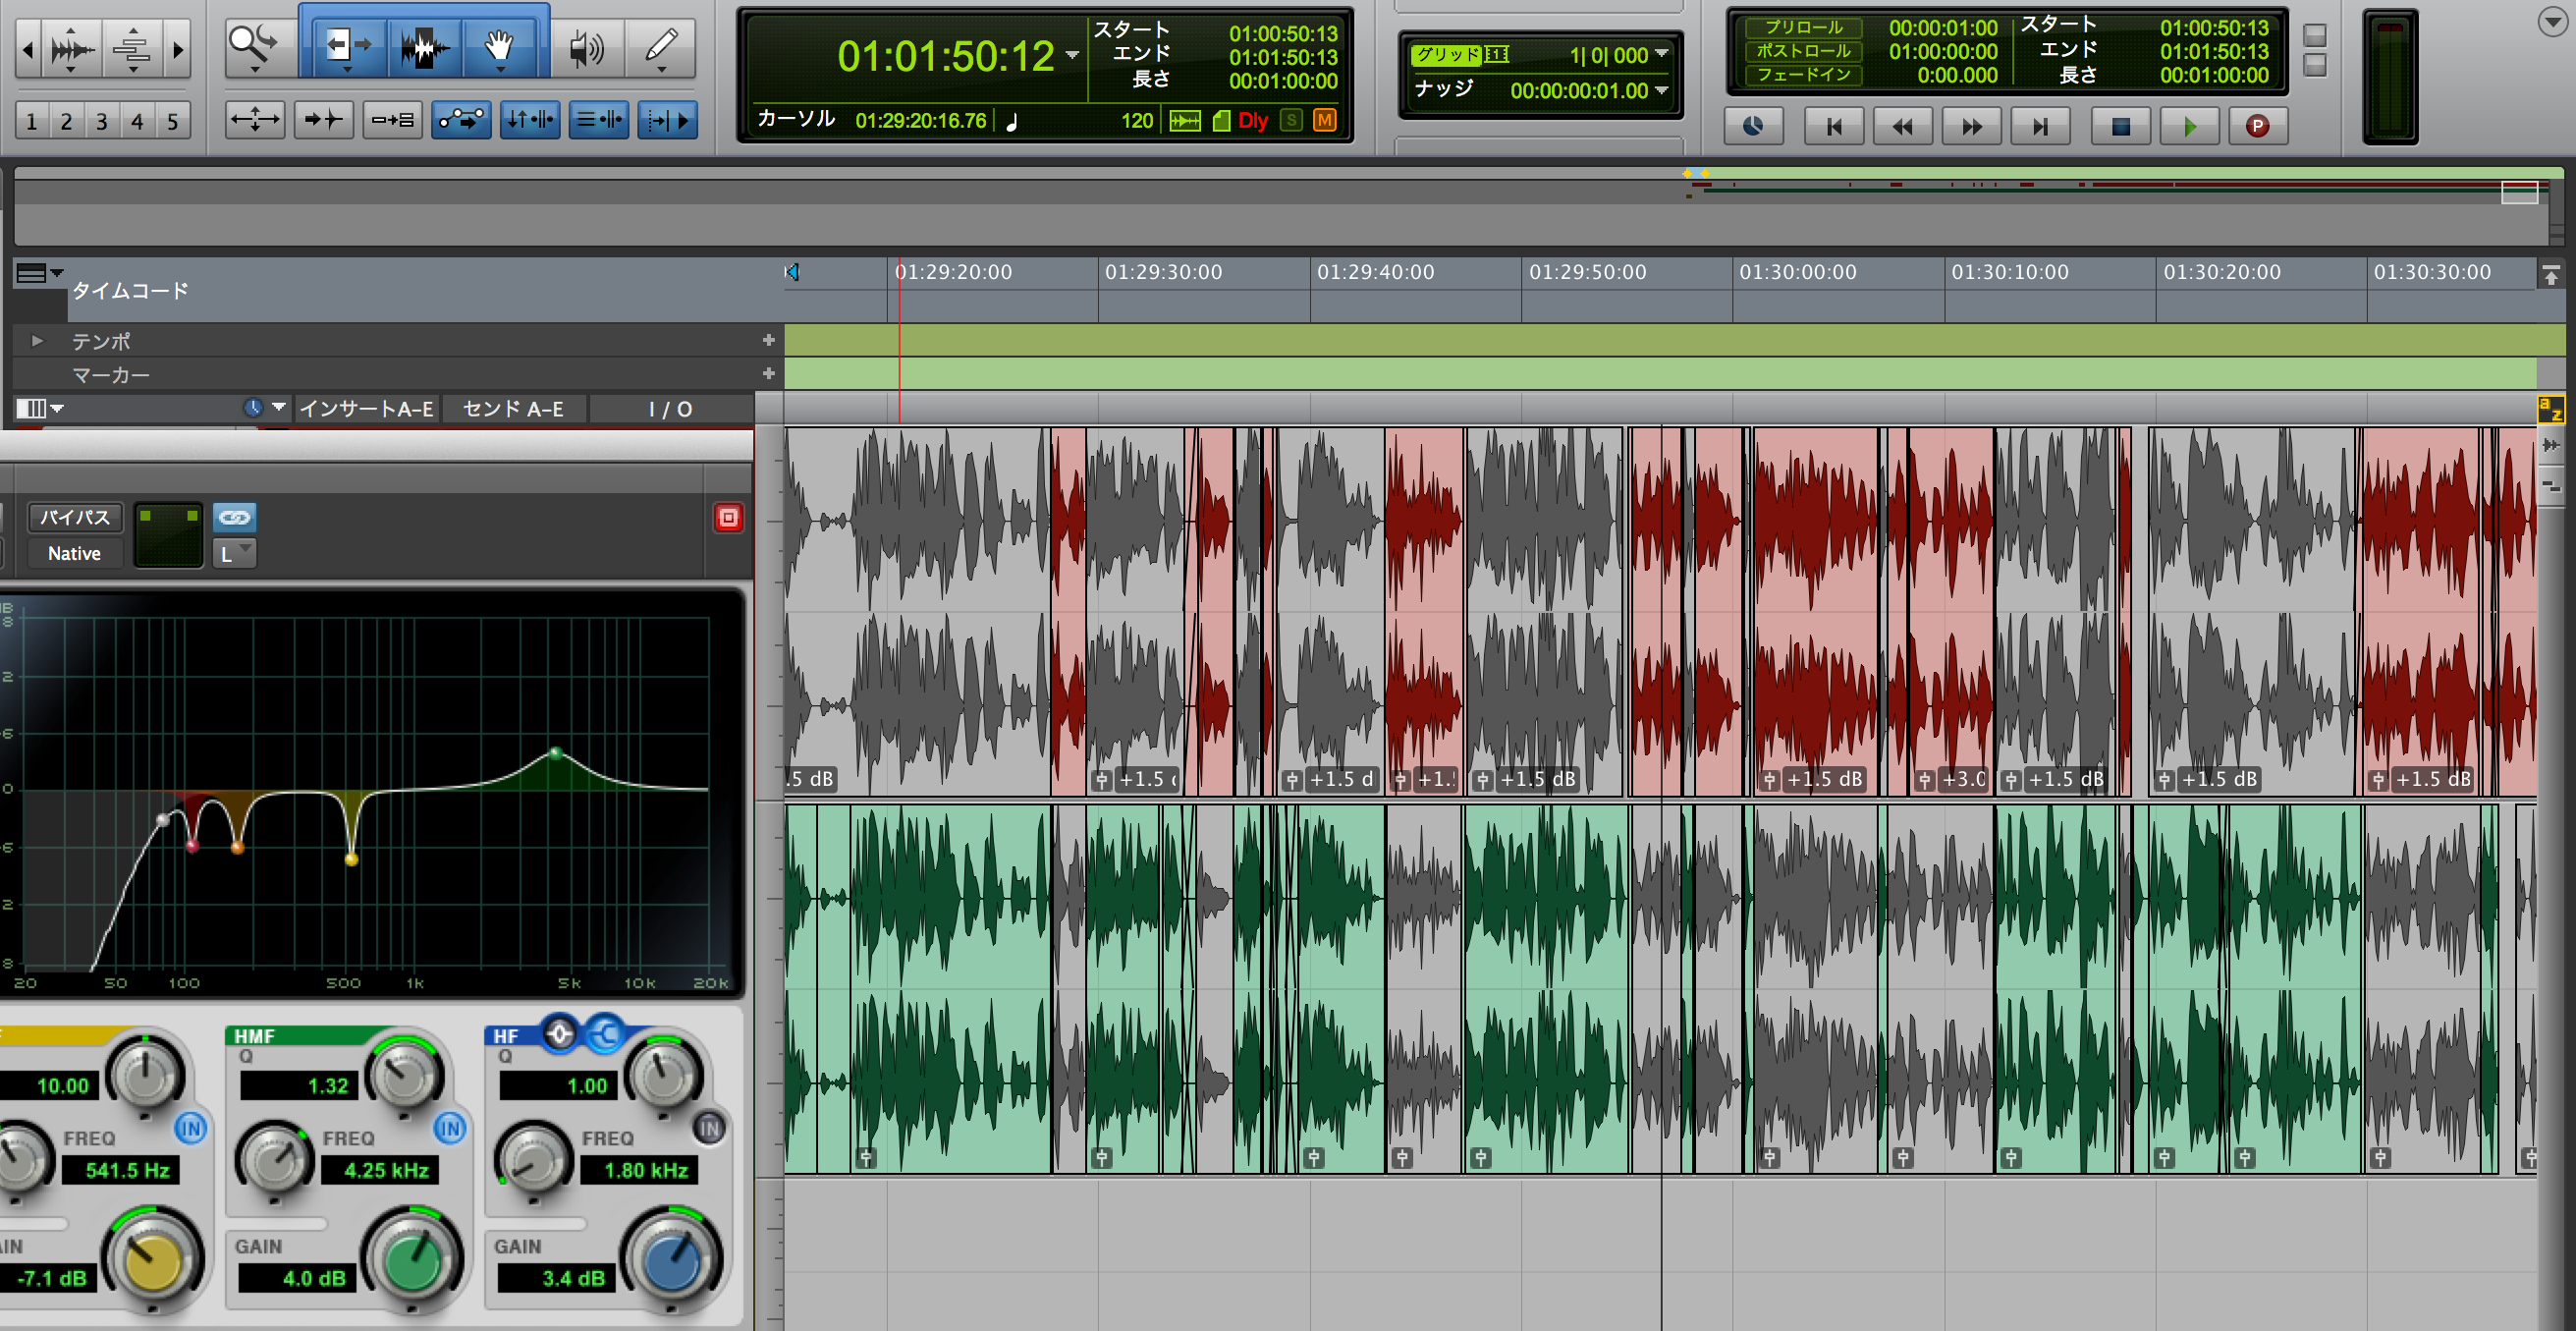Toggle the plugin channel link button

[x=235, y=517]
